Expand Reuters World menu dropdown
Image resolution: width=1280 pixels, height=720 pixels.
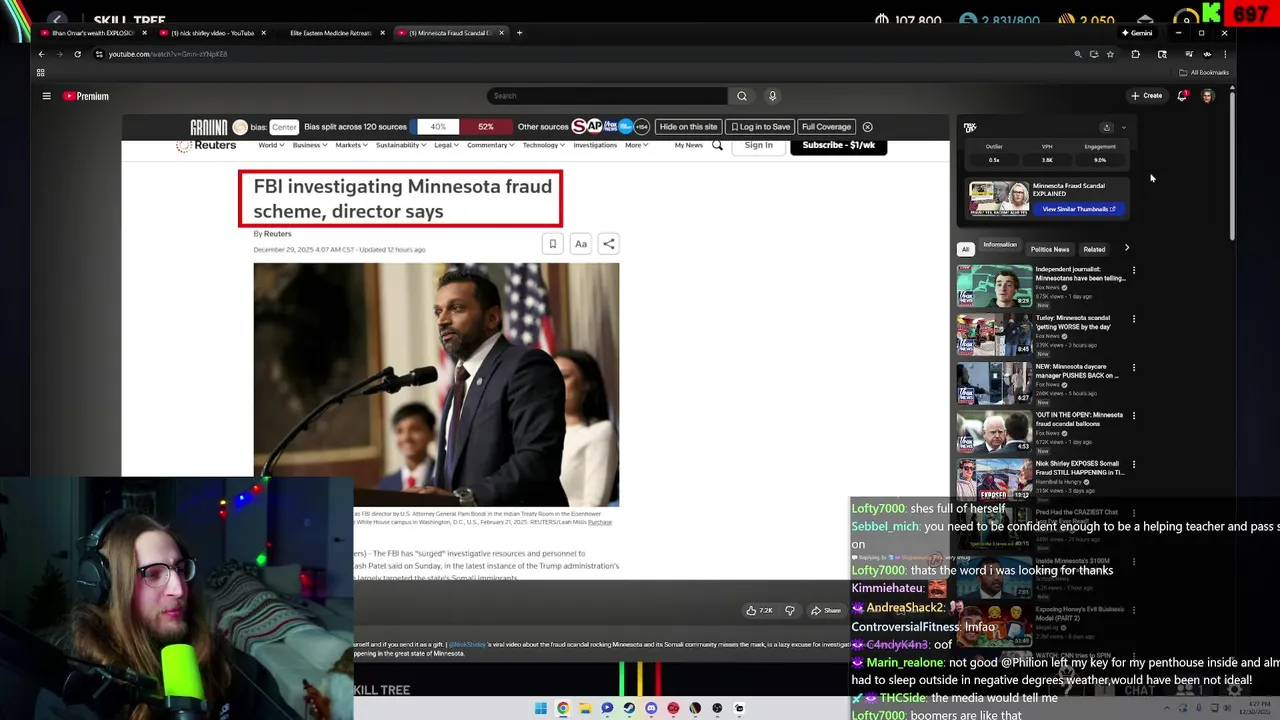271,145
